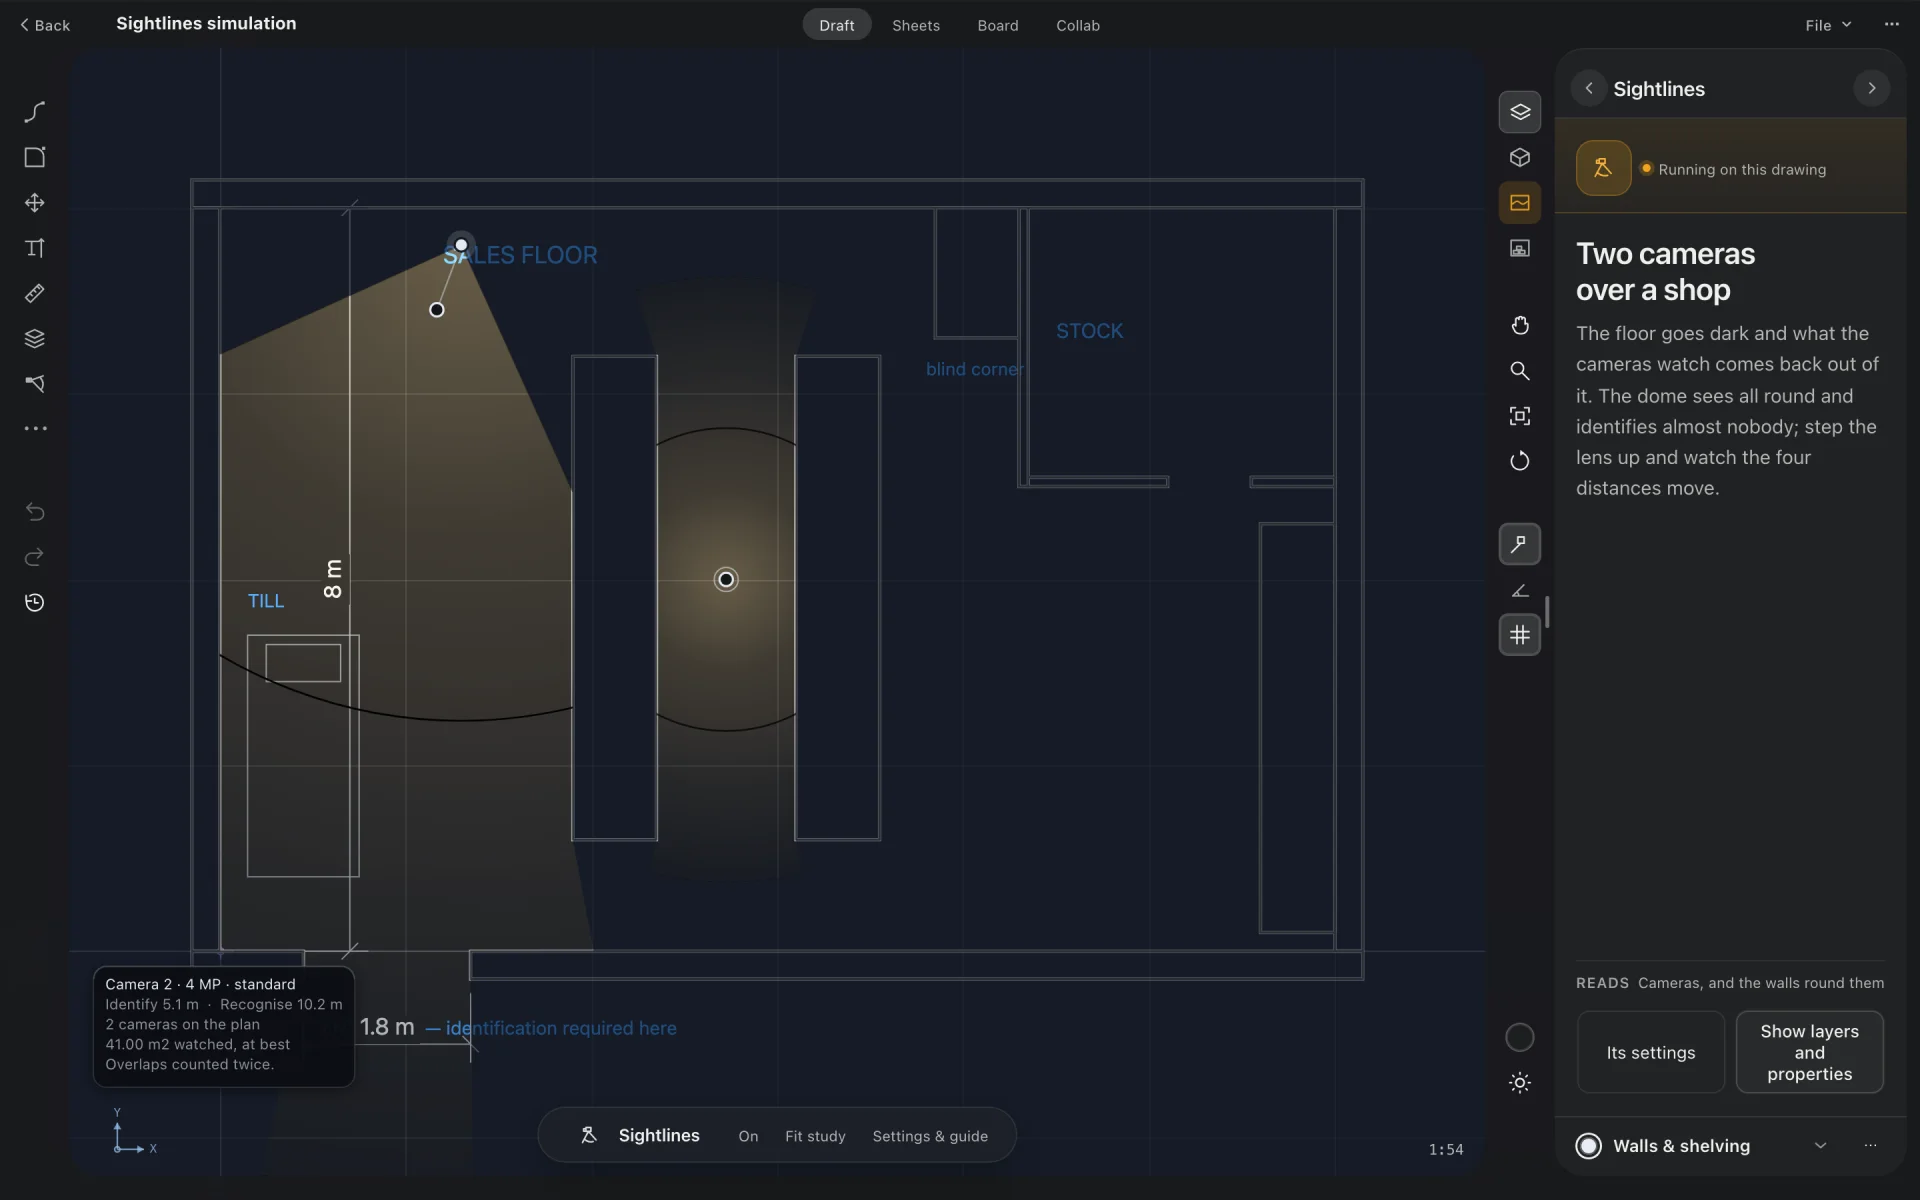This screenshot has height=1200, width=1920.
Task: Open more tools in left toolbar
Action: pos(35,429)
